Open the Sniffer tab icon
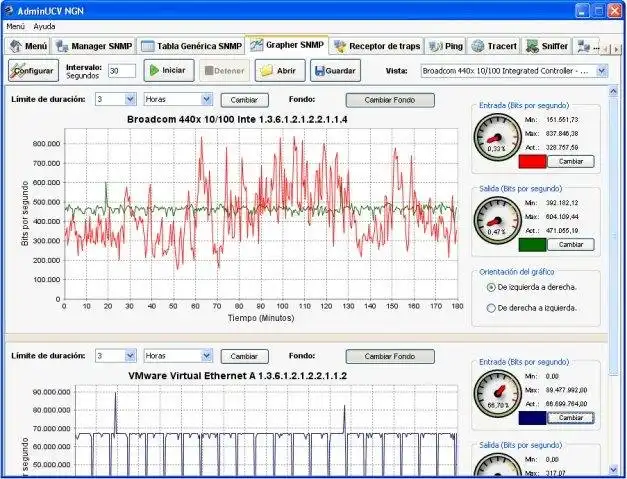Screen dimensions: 627x479 532,46
